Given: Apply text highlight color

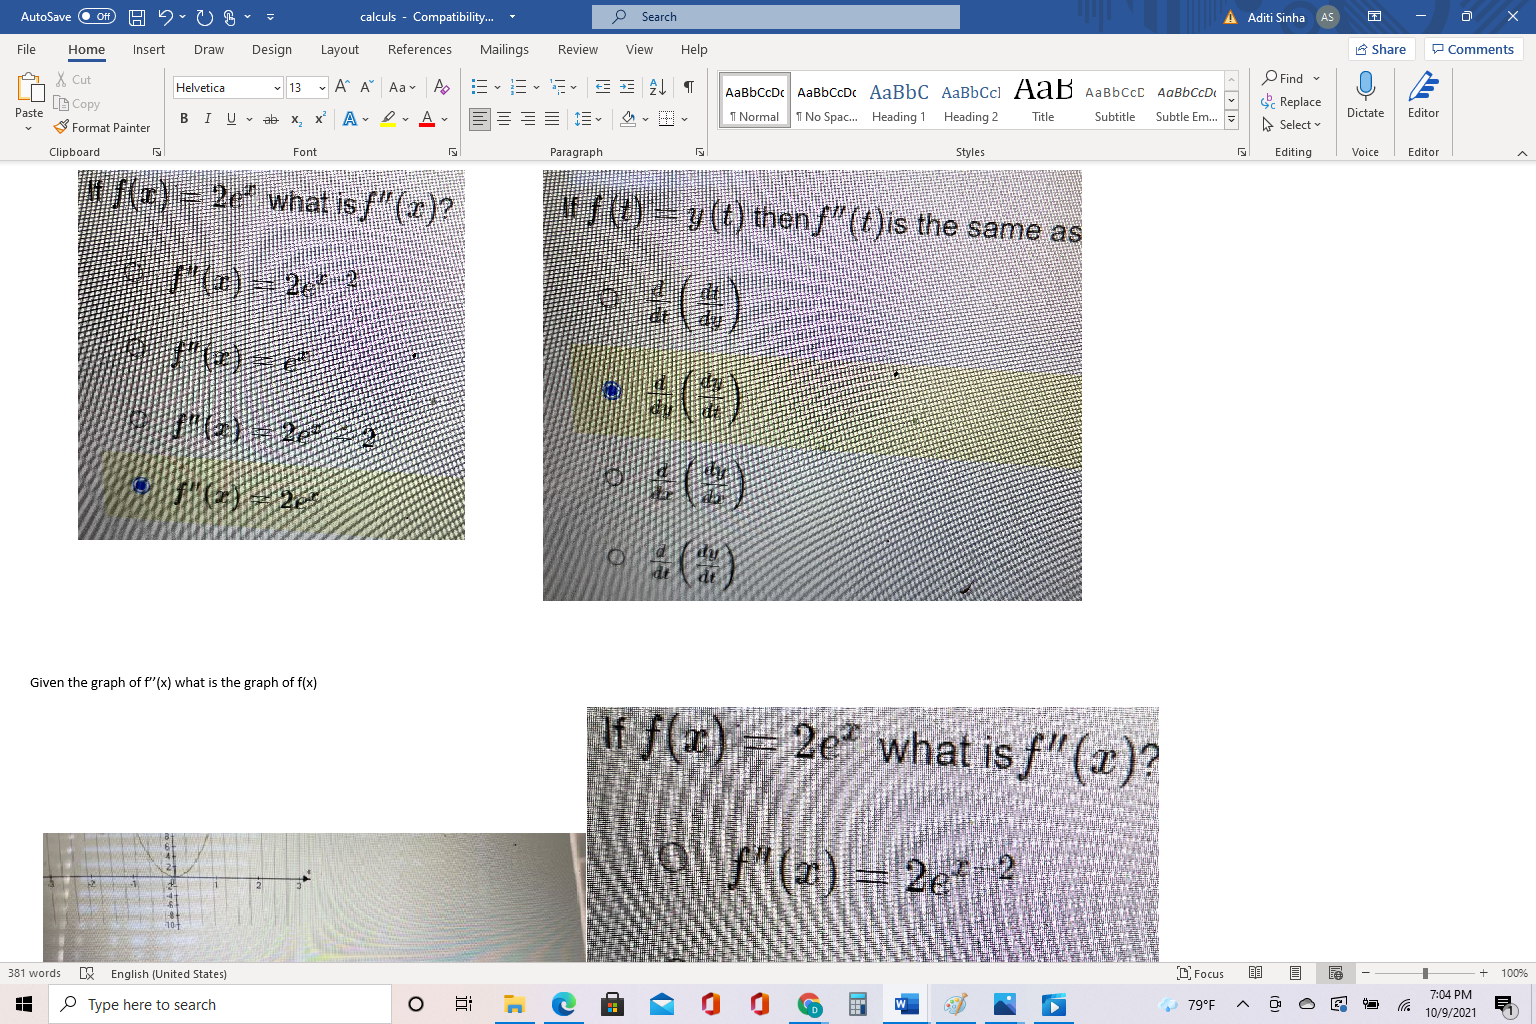Looking at the screenshot, I should click(388, 119).
